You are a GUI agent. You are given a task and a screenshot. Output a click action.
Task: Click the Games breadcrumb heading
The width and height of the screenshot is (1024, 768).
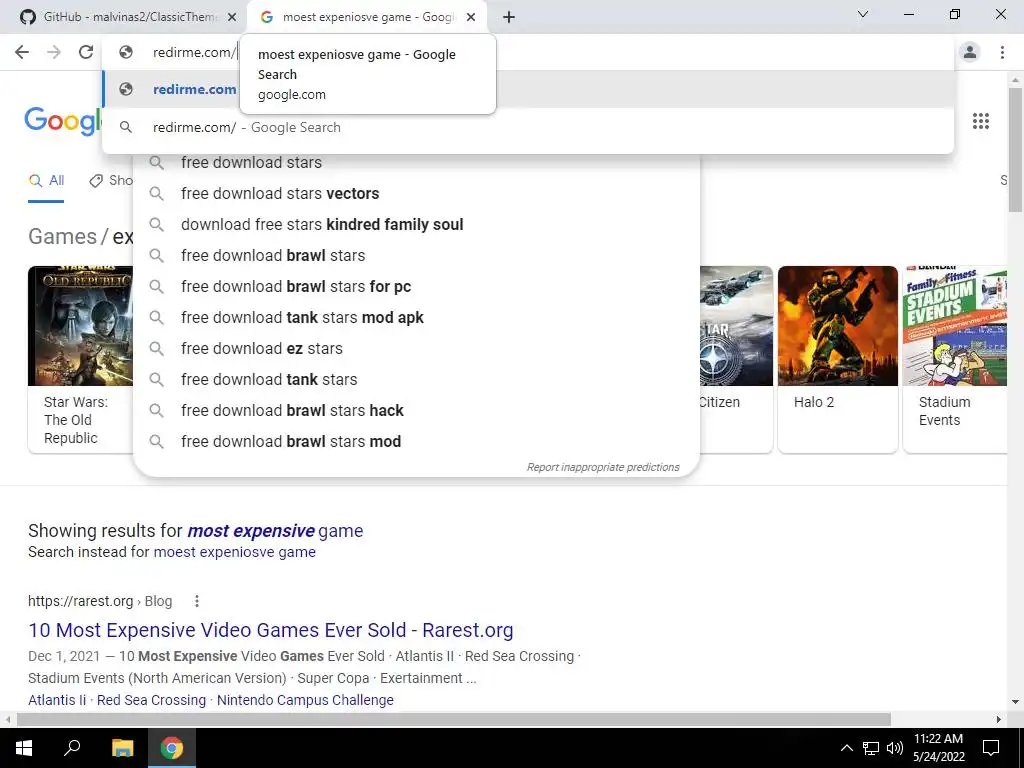(62, 236)
